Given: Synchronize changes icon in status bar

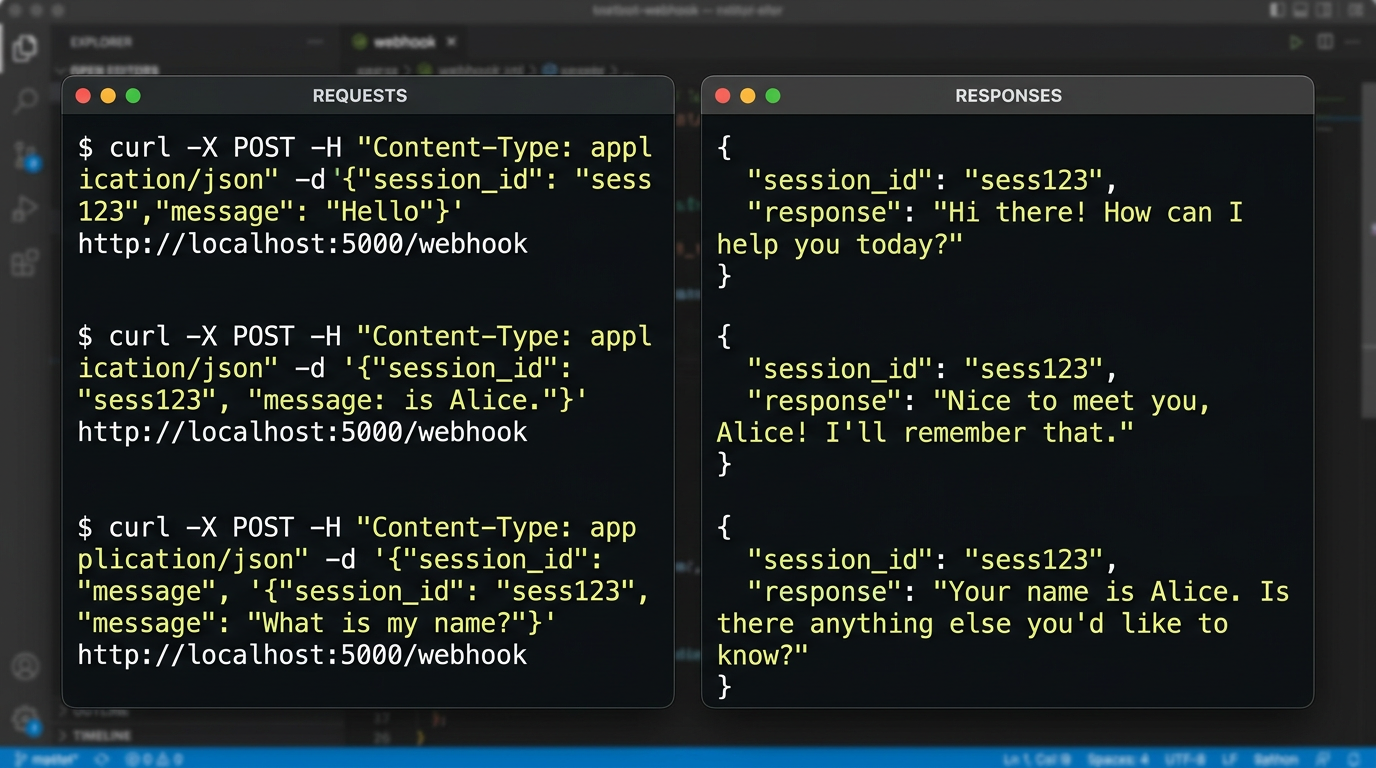Looking at the screenshot, I should click(x=101, y=759).
